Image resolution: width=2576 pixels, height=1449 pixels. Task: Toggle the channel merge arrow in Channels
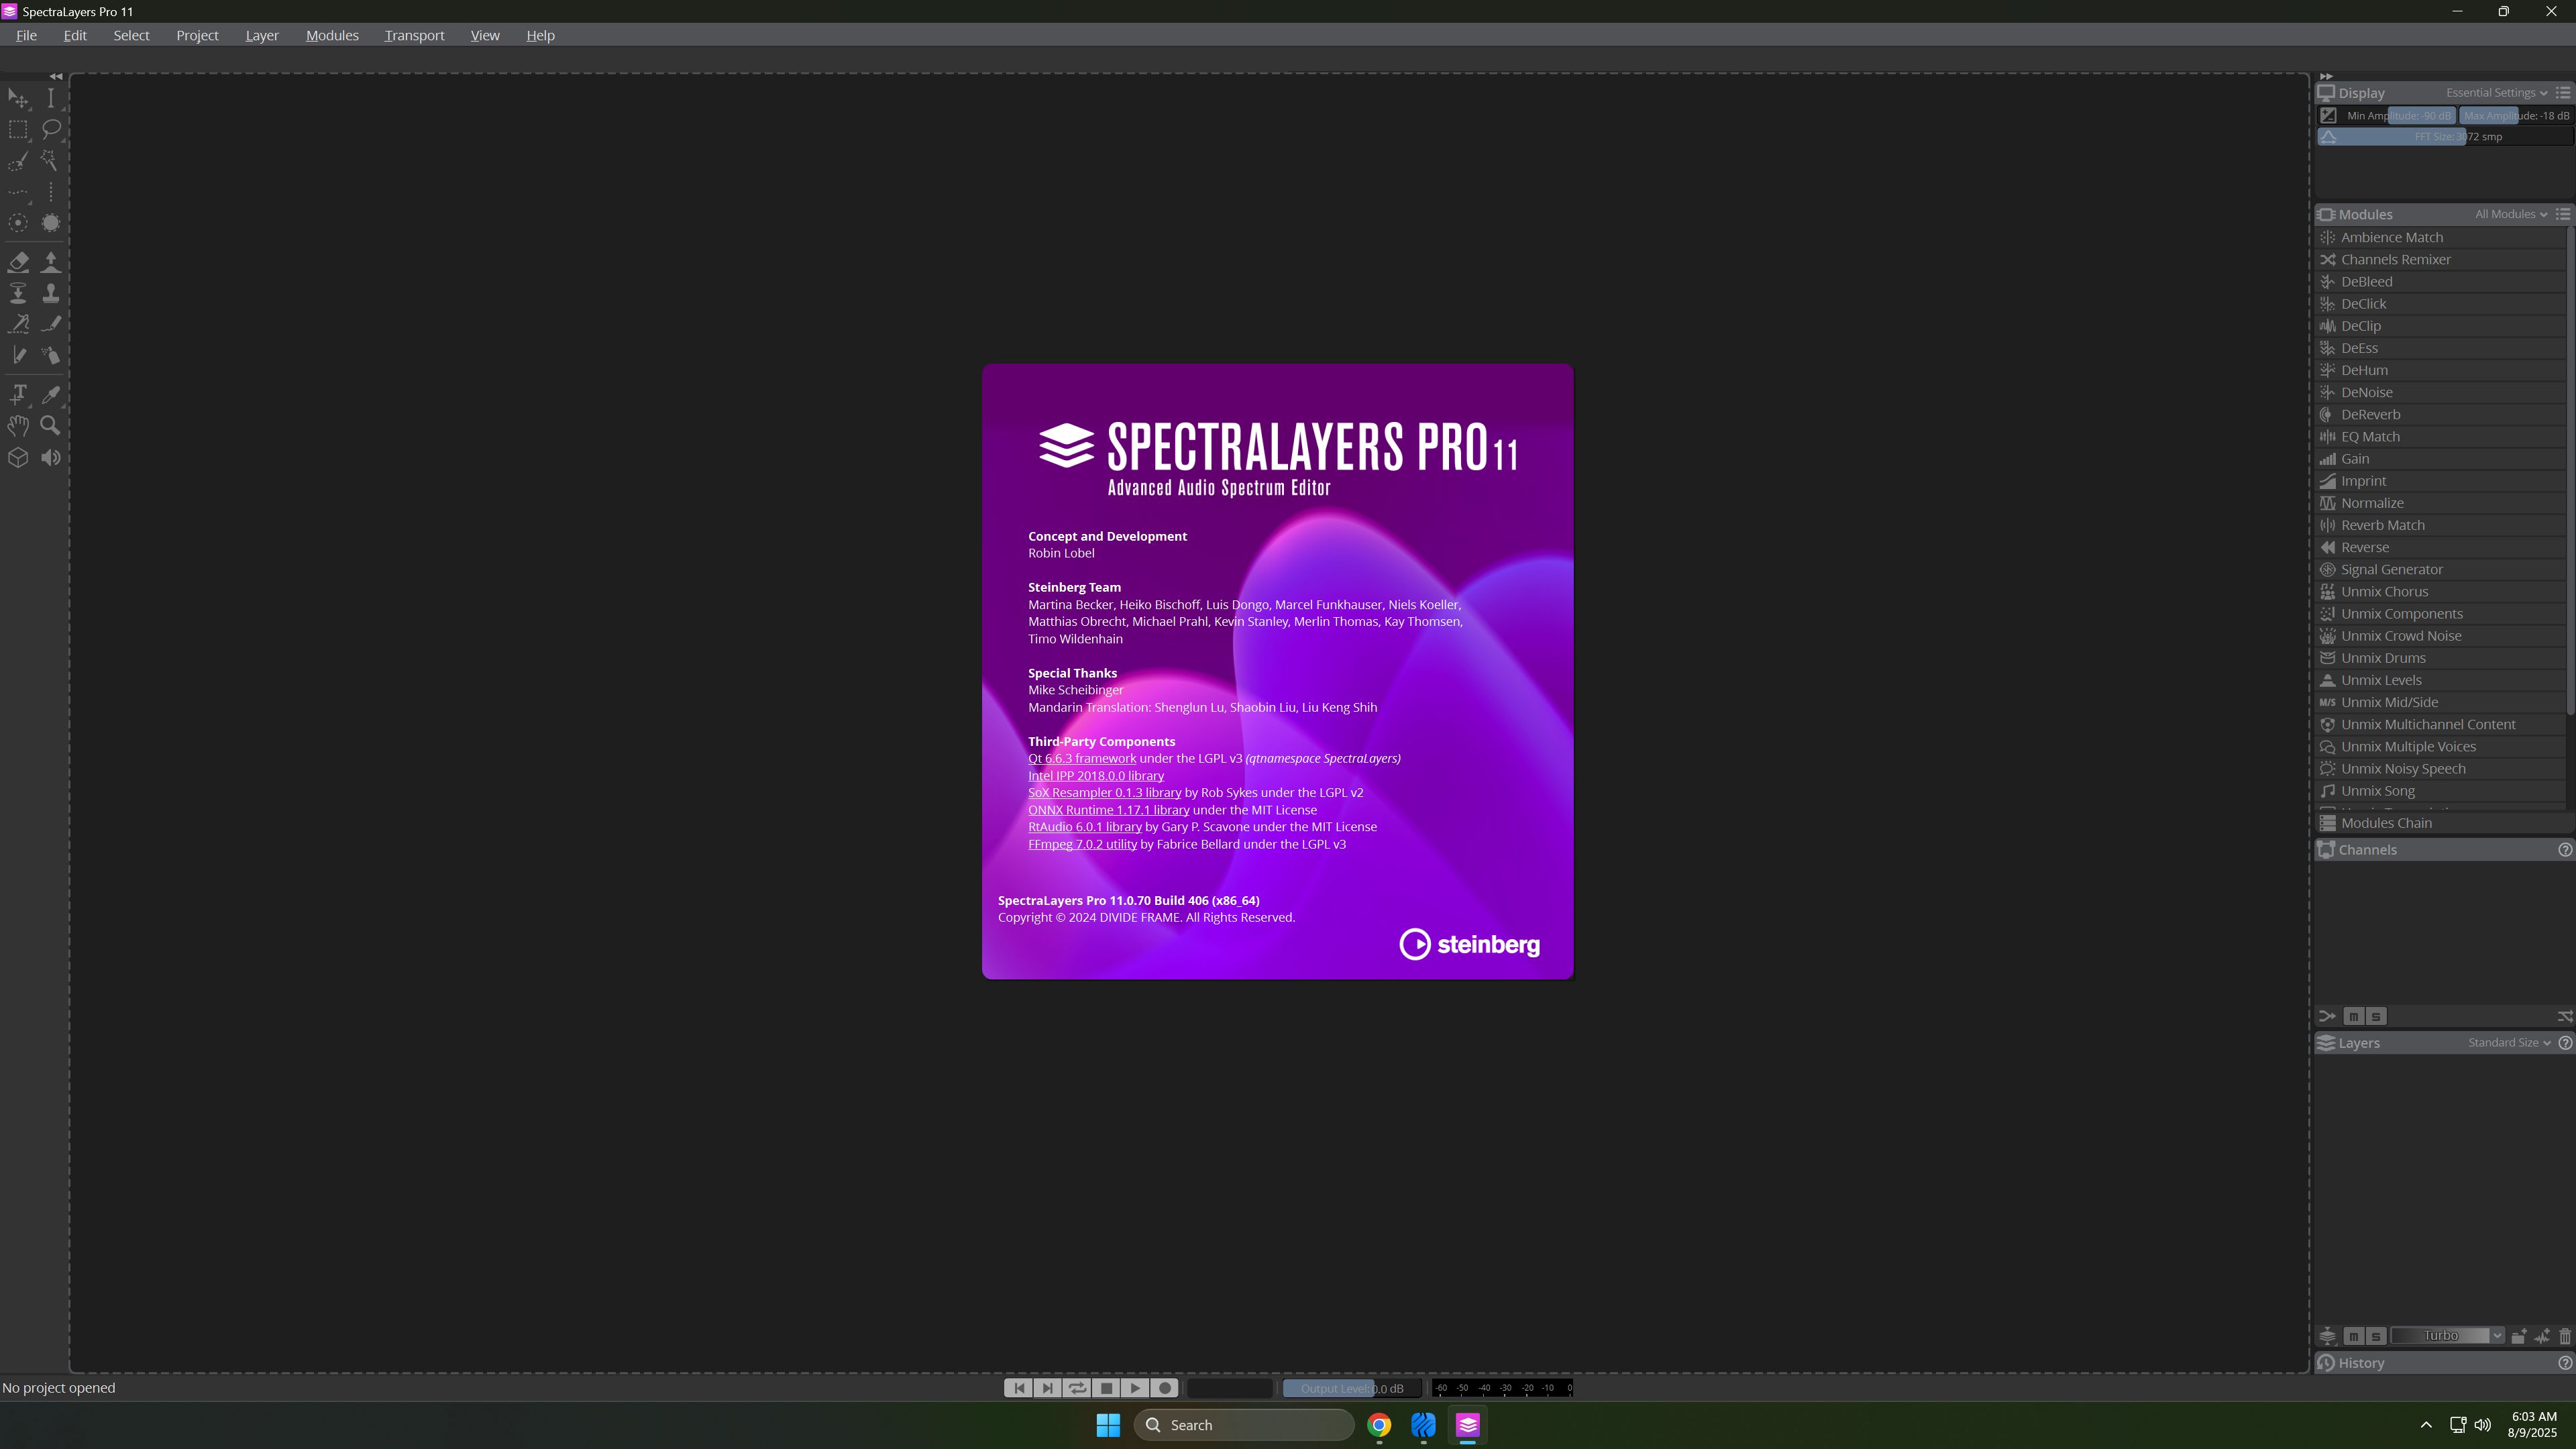(2328, 1016)
